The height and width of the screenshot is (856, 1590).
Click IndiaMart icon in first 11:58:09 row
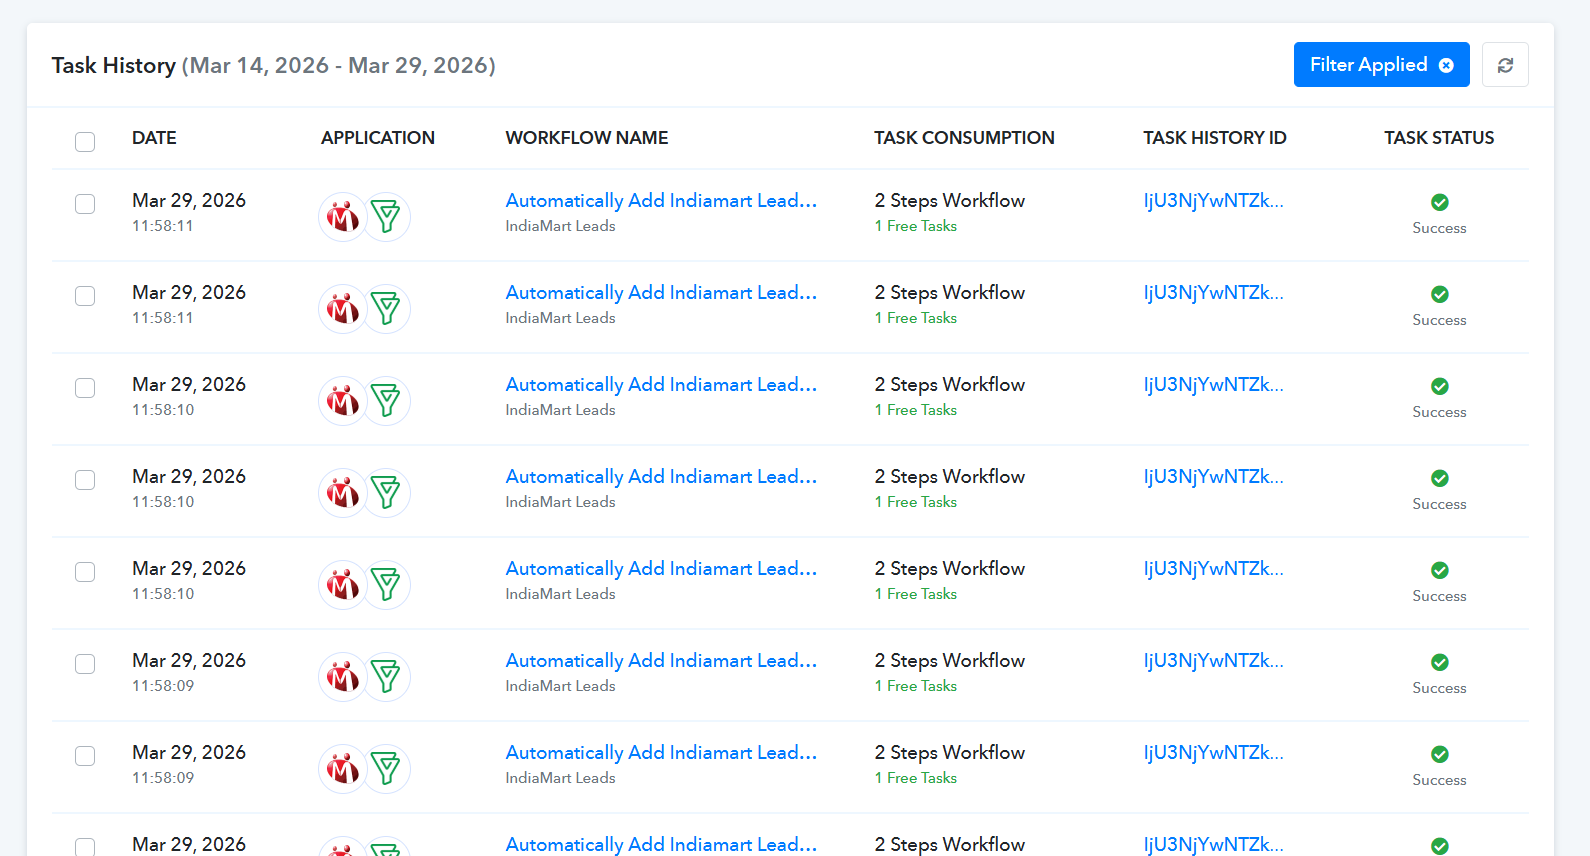tap(343, 677)
